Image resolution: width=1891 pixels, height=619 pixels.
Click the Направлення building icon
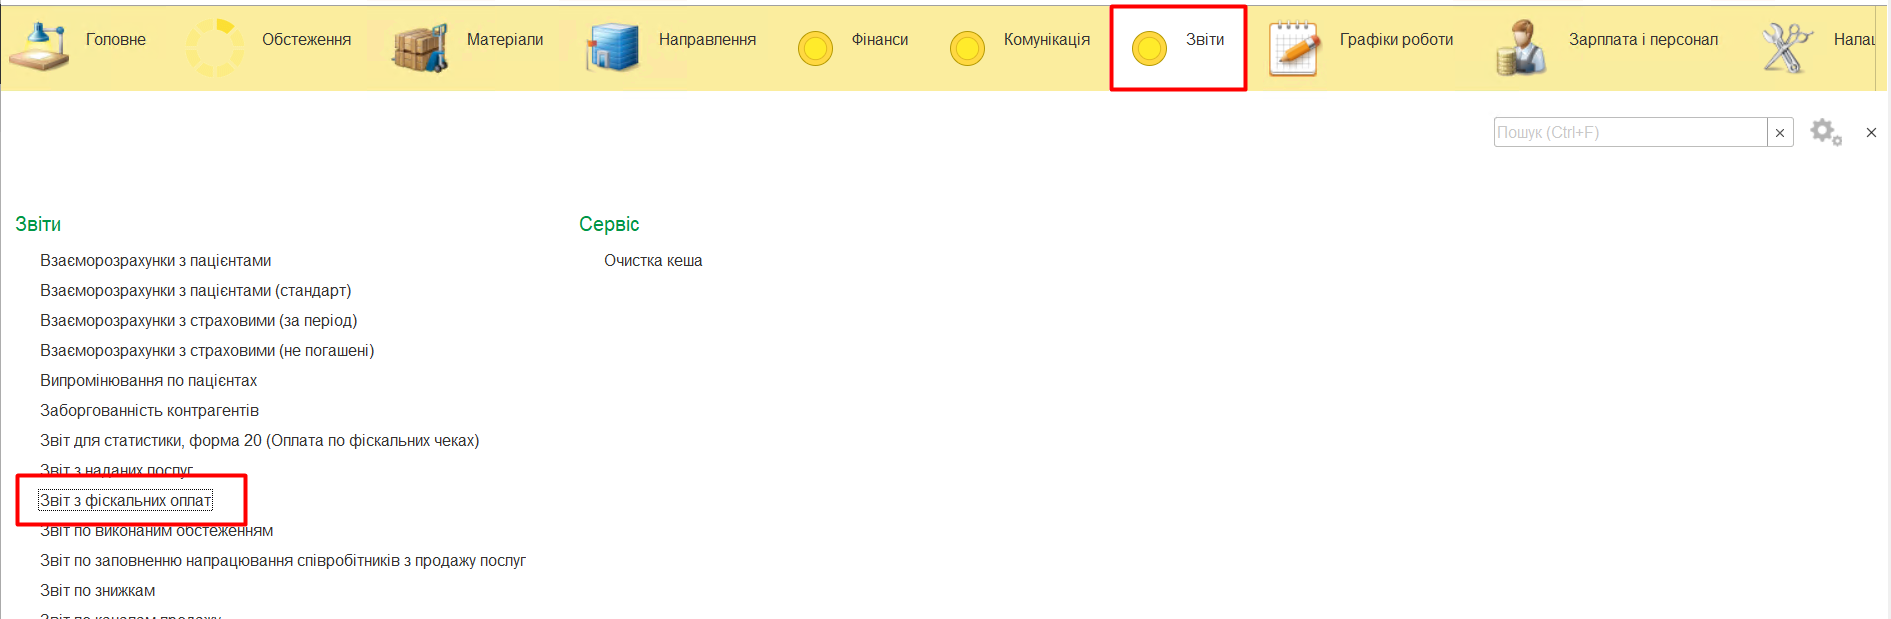tap(612, 47)
